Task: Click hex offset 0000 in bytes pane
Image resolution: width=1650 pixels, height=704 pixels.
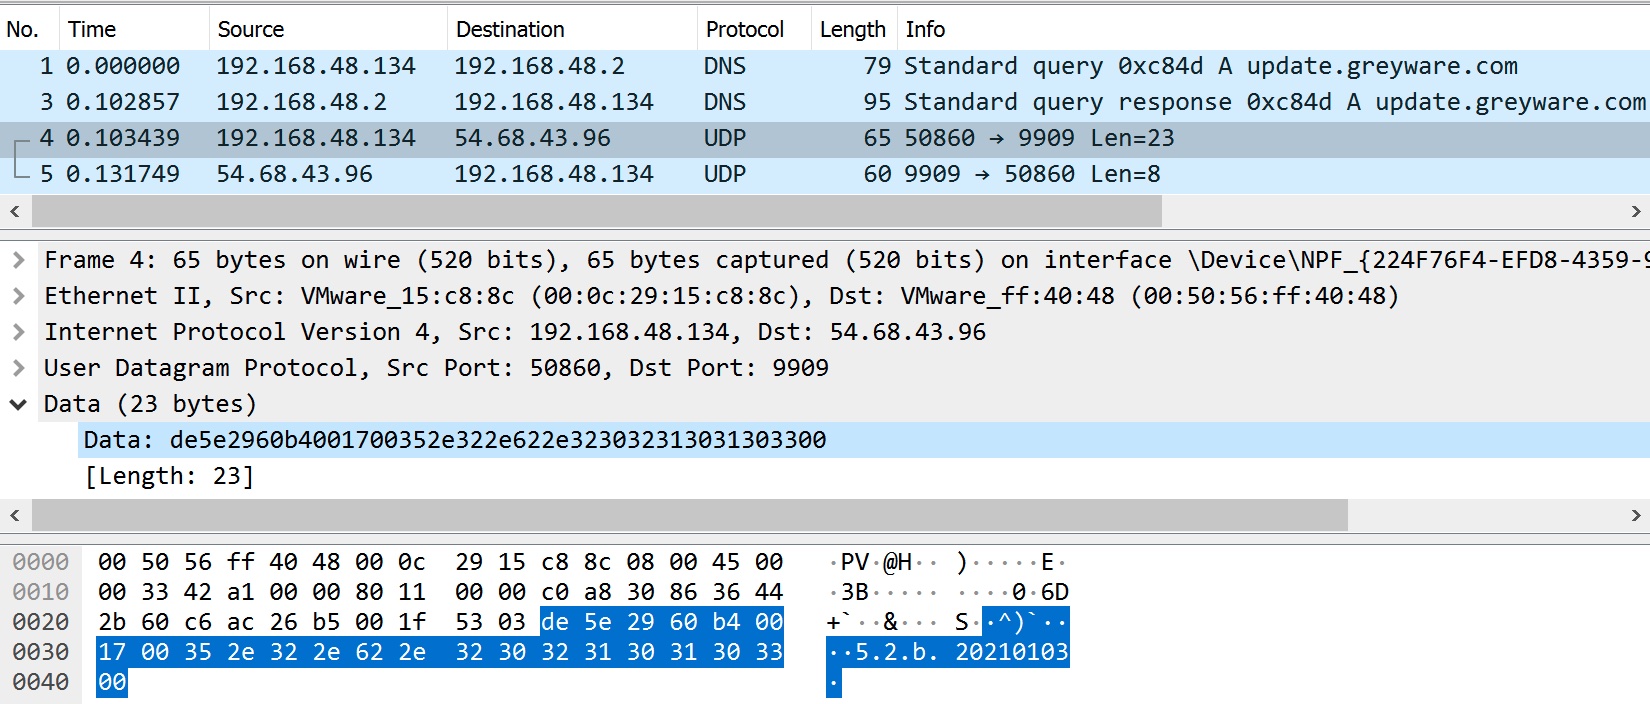Action: tap(41, 562)
